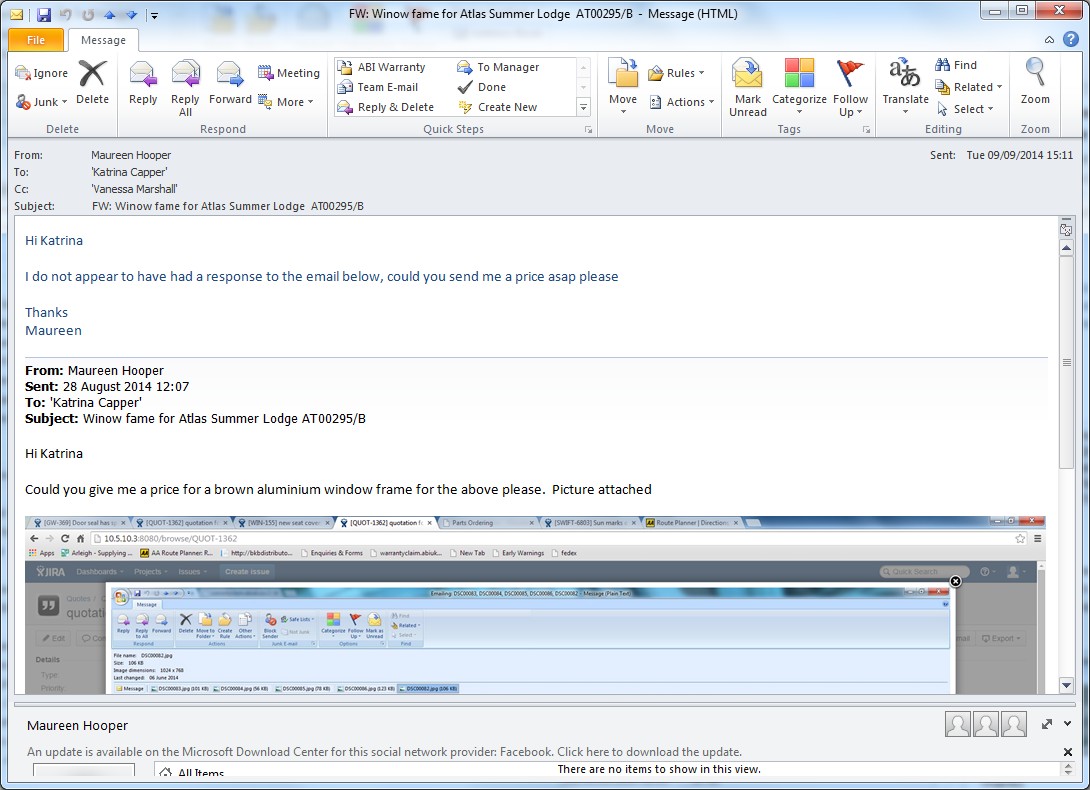Viewport: 1090px width, 790px height.
Task: Reply to the sender
Action: [143, 82]
